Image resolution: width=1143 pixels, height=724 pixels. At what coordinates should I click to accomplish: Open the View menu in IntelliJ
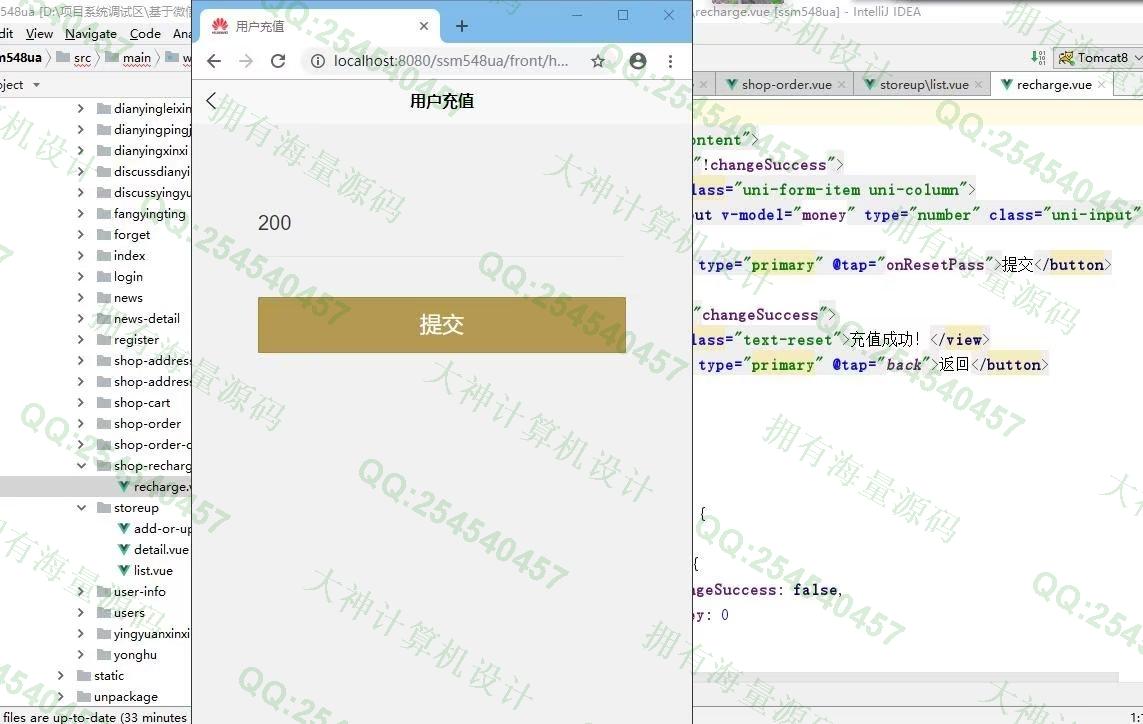[x=39, y=34]
